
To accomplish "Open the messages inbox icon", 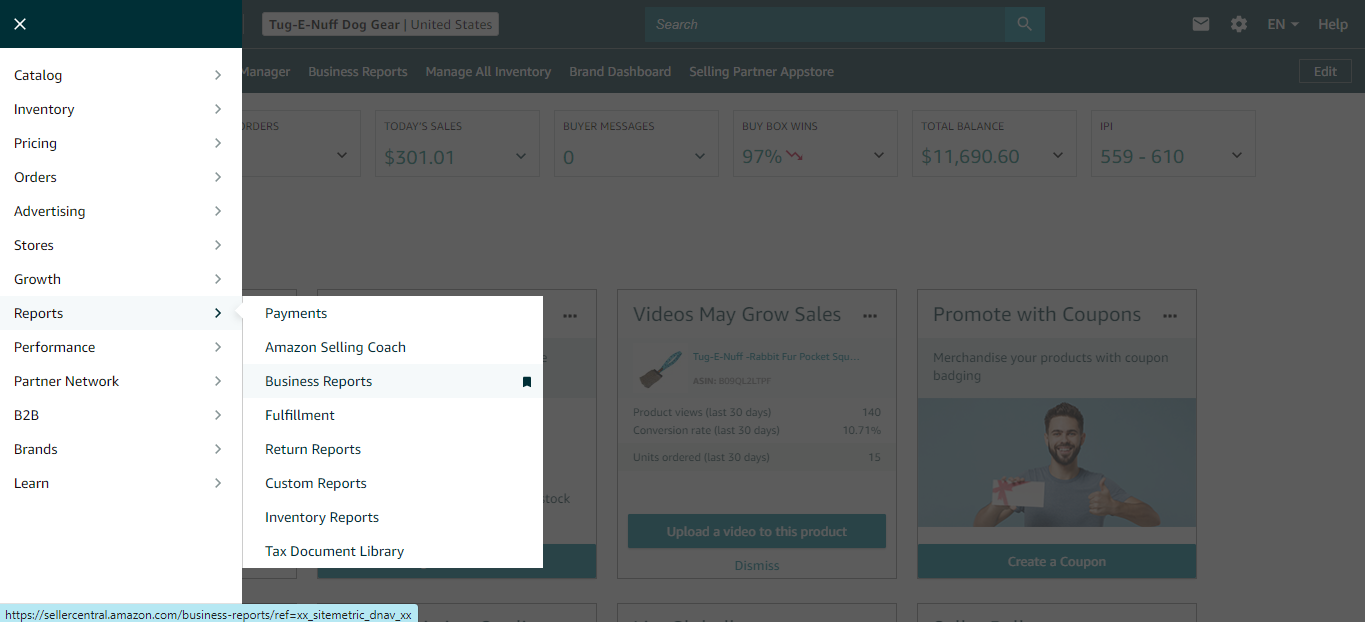I will click(1201, 24).
